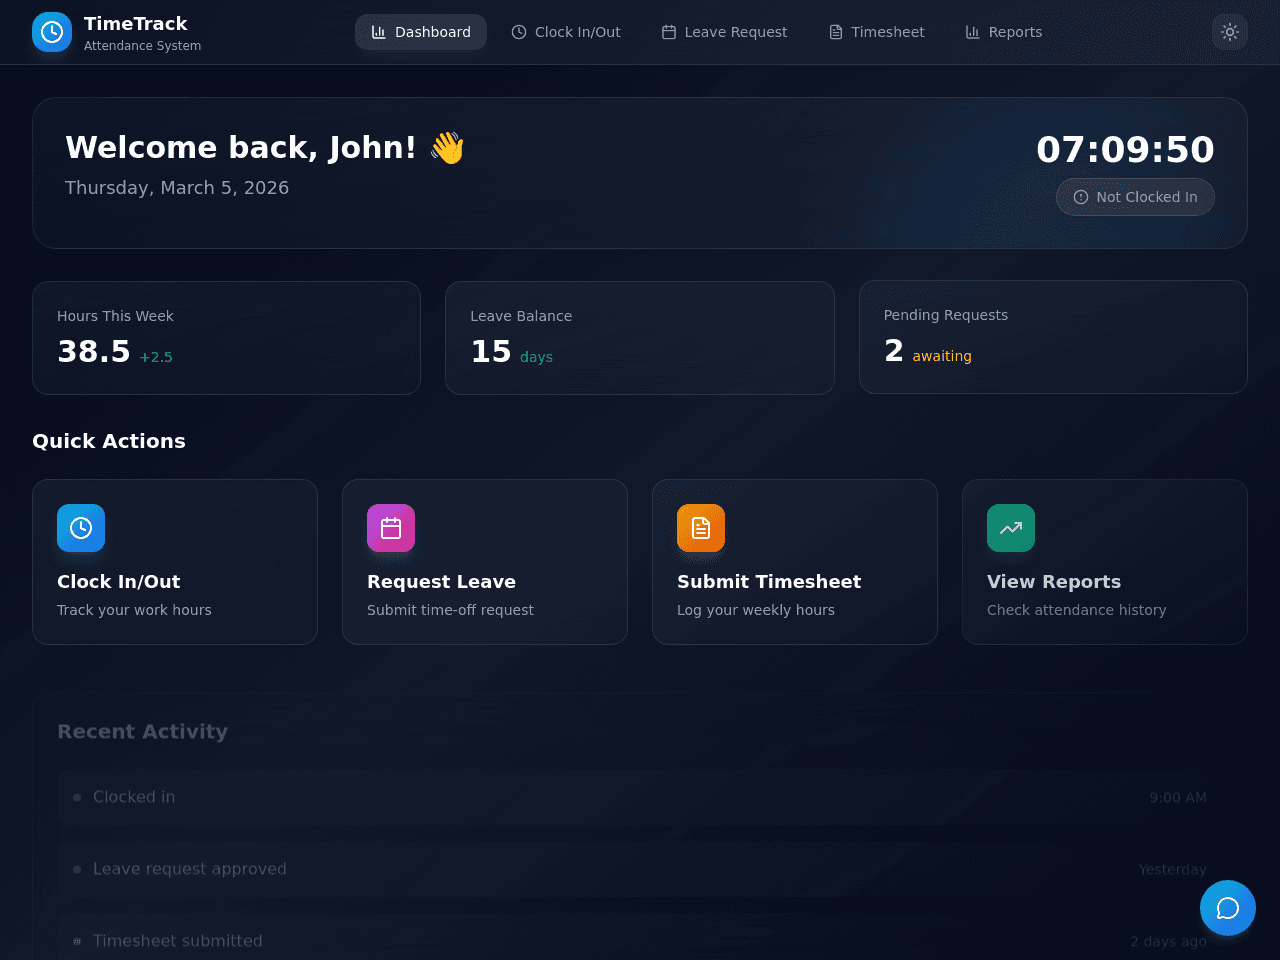1280x960 pixels.
Task: Click the Pending Requests stat card
Action: click(1053, 337)
